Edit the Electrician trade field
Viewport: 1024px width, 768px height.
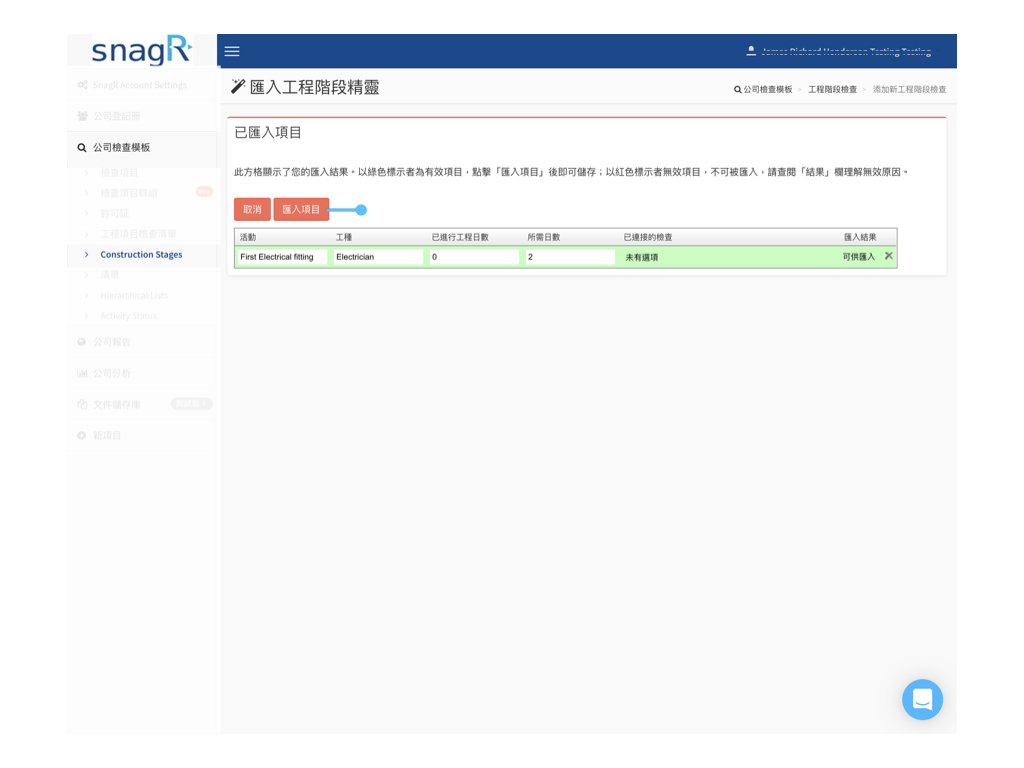pyautogui.click(x=377, y=257)
